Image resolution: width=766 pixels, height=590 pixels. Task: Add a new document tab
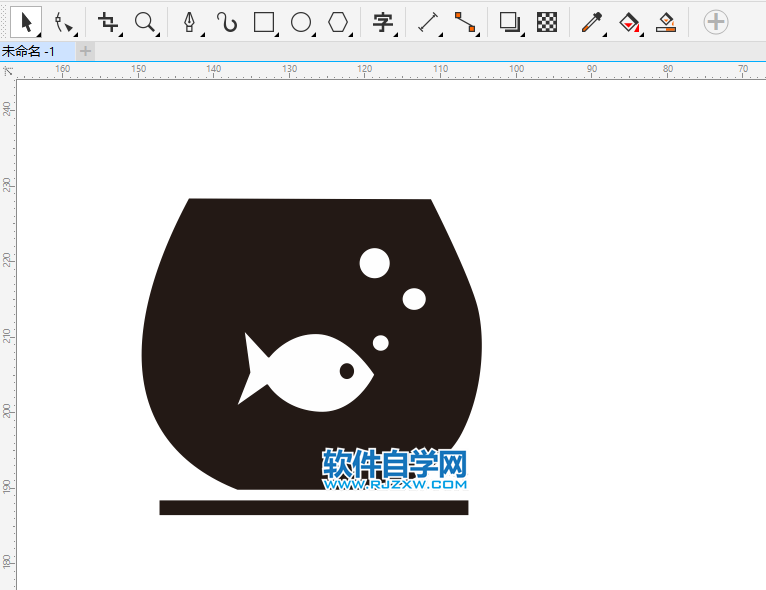(85, 51)
